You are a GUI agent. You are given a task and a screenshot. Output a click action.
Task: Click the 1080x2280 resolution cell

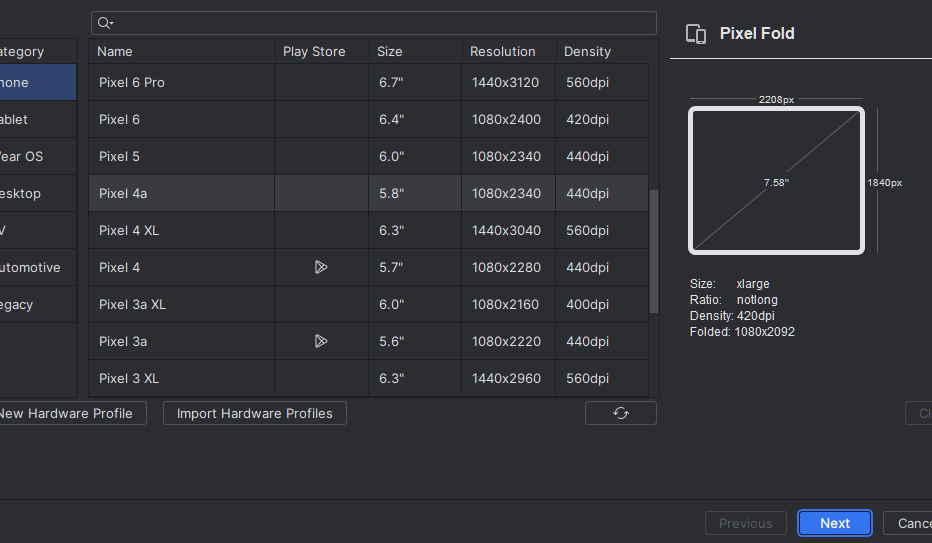506,267
